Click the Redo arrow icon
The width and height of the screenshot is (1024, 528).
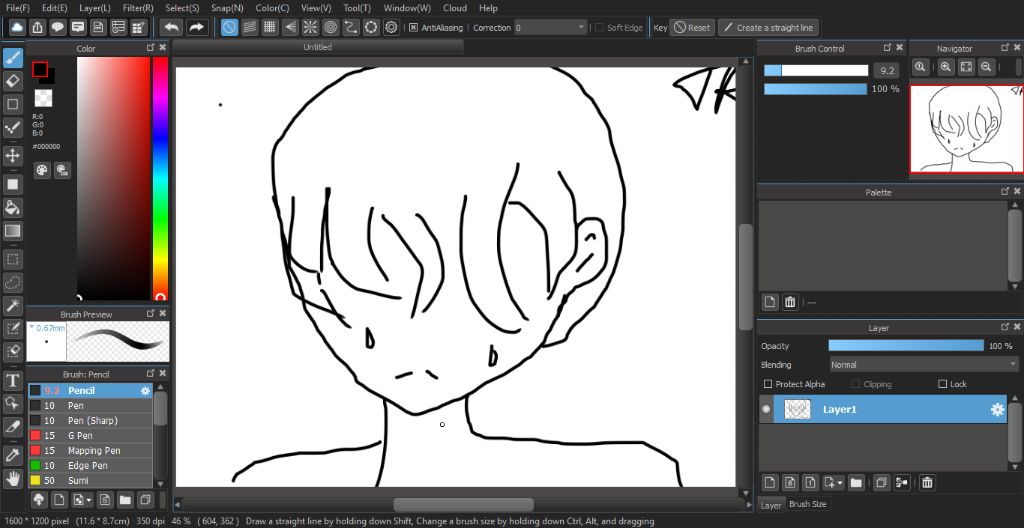(x=195, y=27)
